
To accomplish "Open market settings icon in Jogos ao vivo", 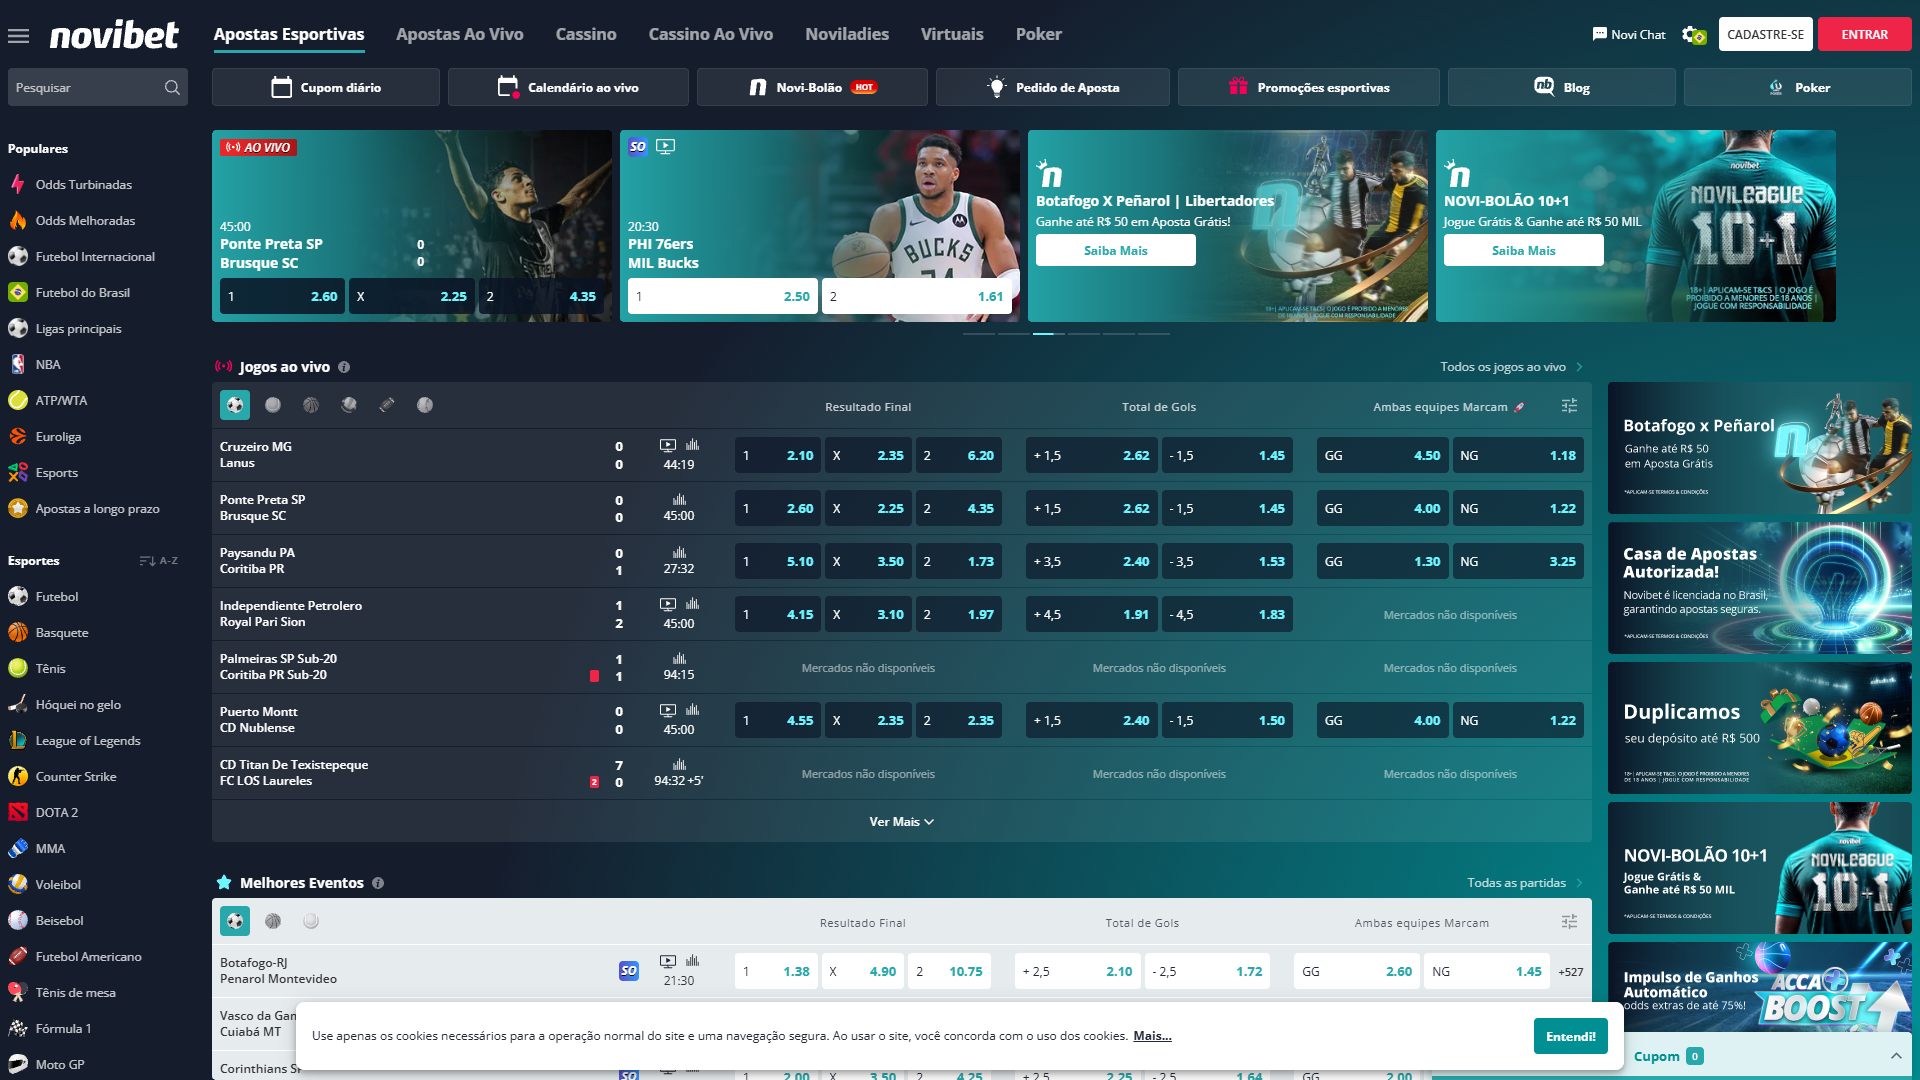I will click(1569, 406).
